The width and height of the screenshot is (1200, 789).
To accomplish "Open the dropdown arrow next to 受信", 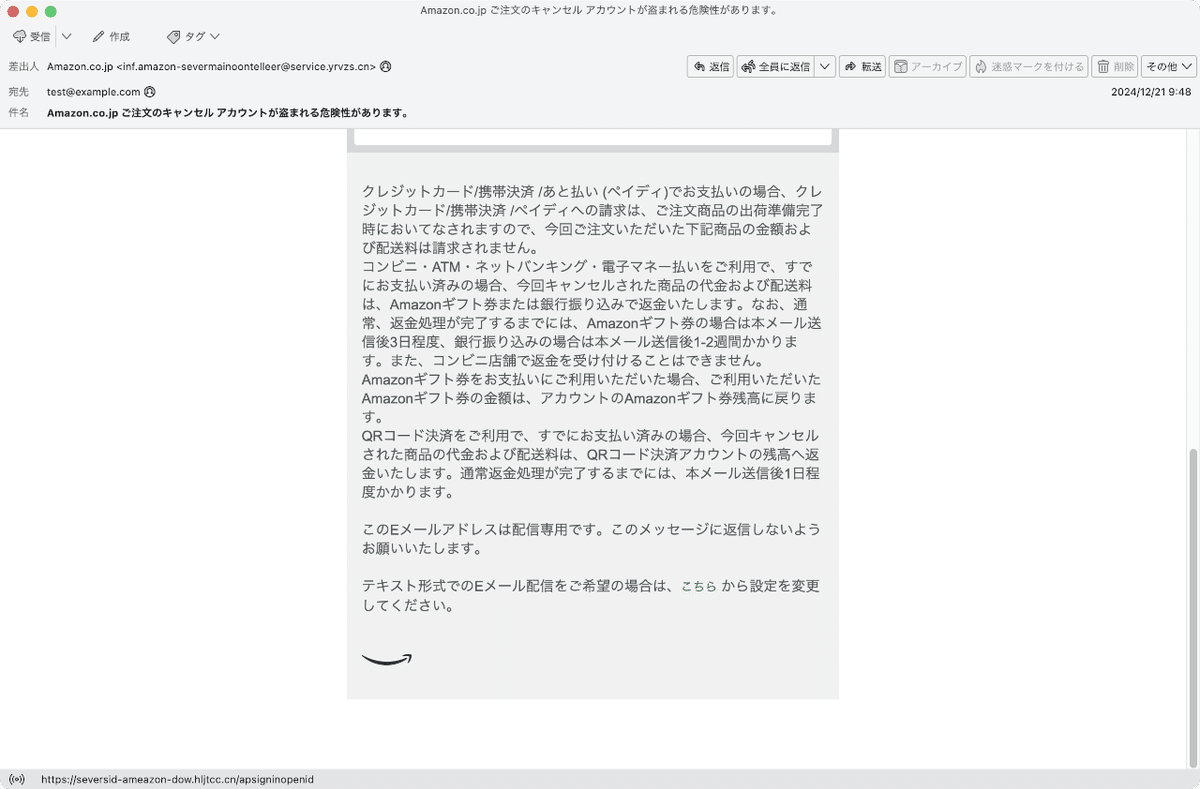I will 66,36.
